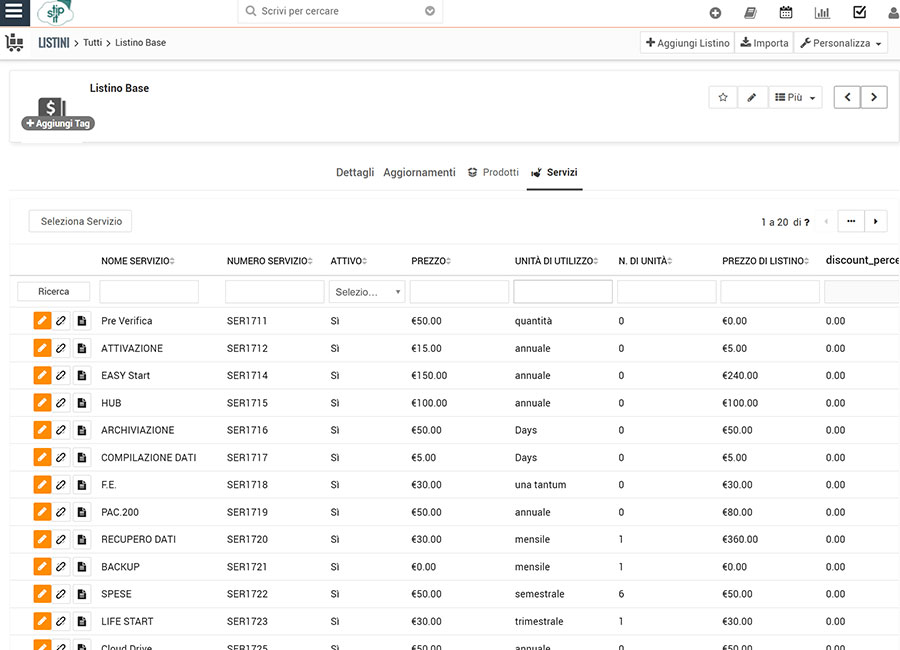
Task: Open the document icon on the BACKUP row
Action: pyautogui.click(x=81, y=566)
